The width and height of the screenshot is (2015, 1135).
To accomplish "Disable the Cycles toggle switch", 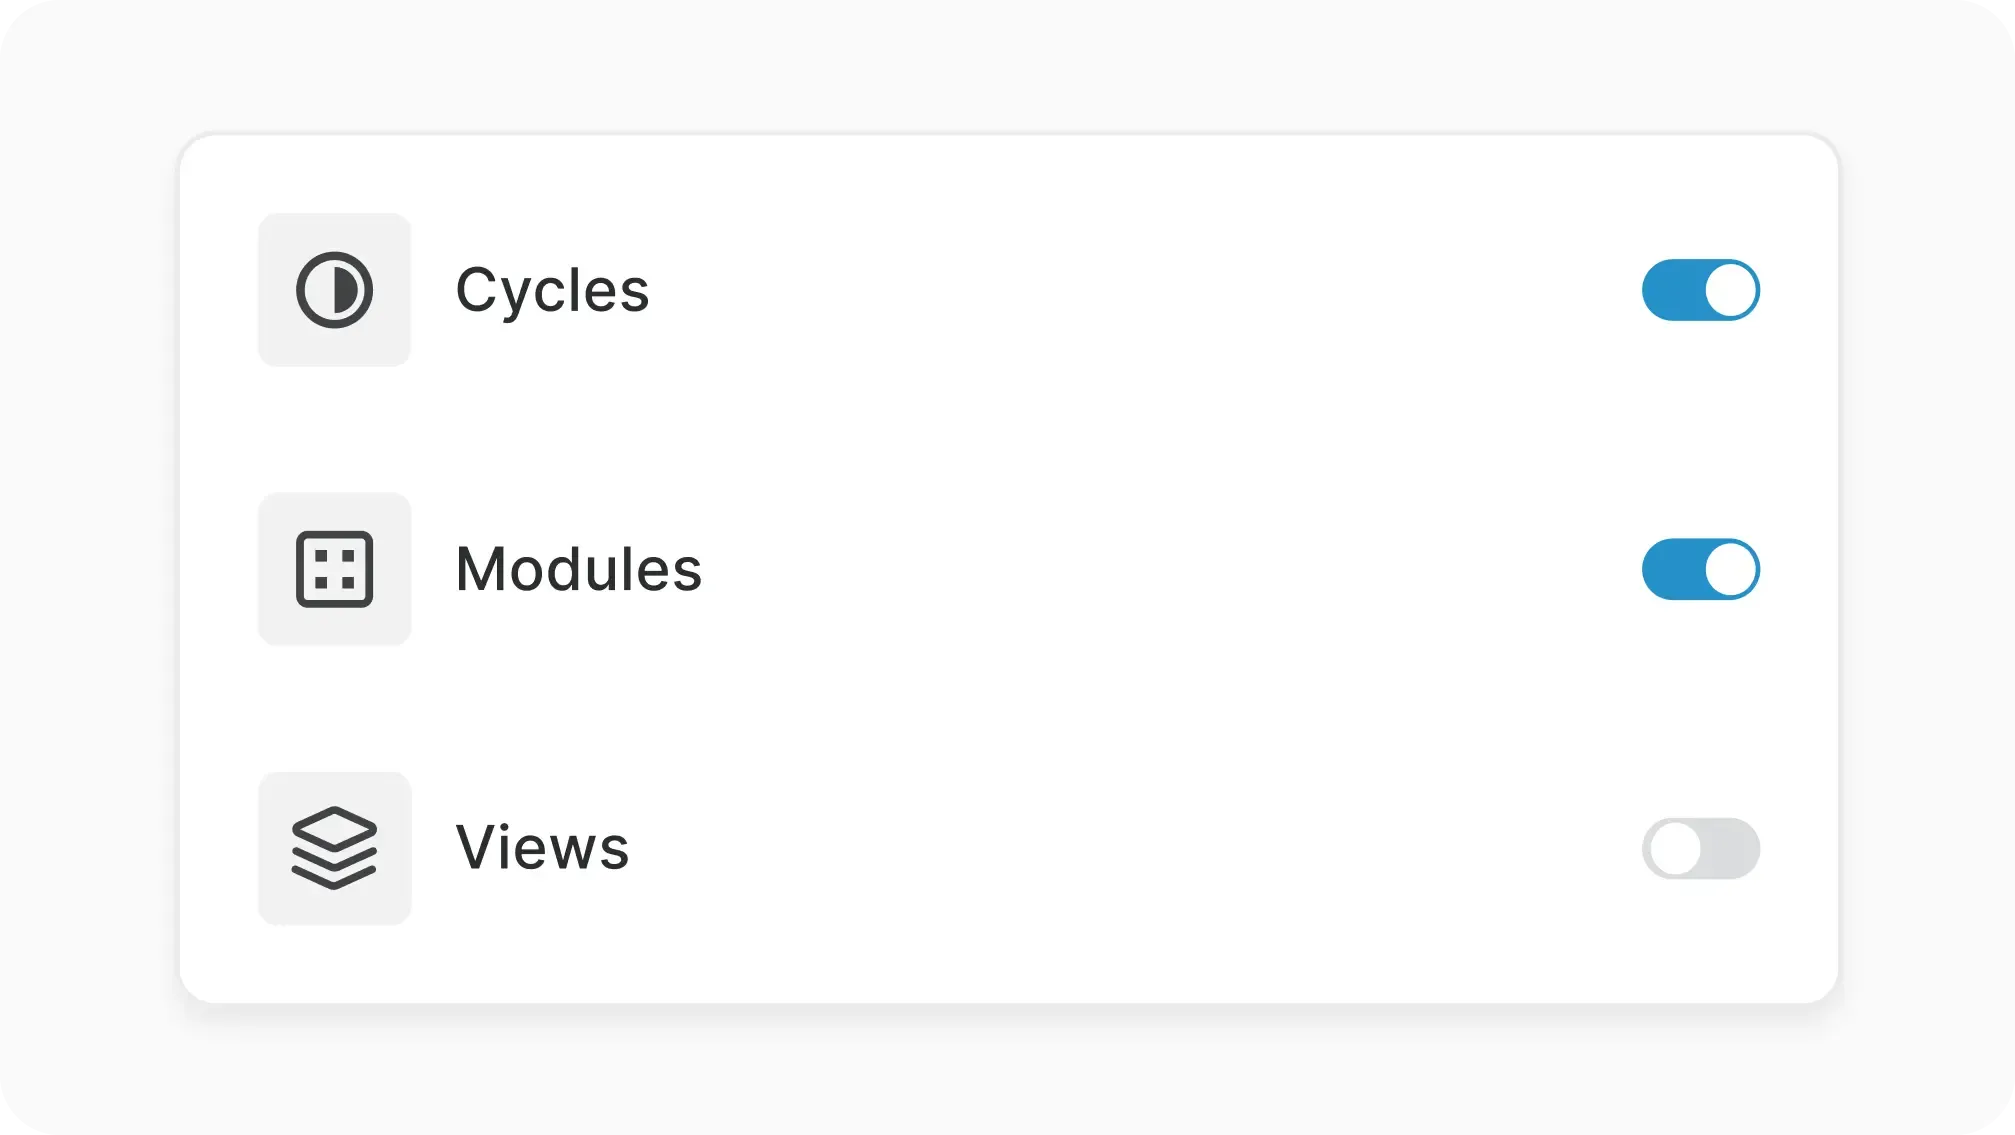I will (x=1700, y=290).
